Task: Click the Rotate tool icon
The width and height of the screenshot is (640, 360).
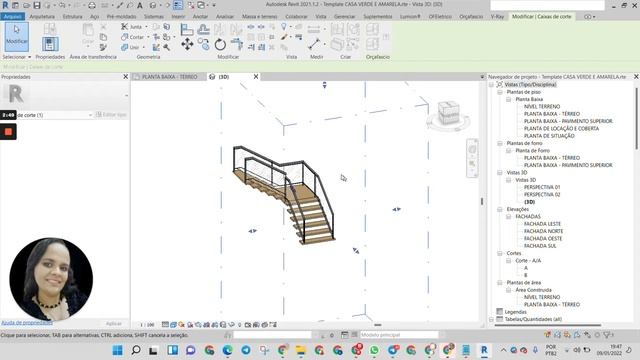Action: point(220,44)
